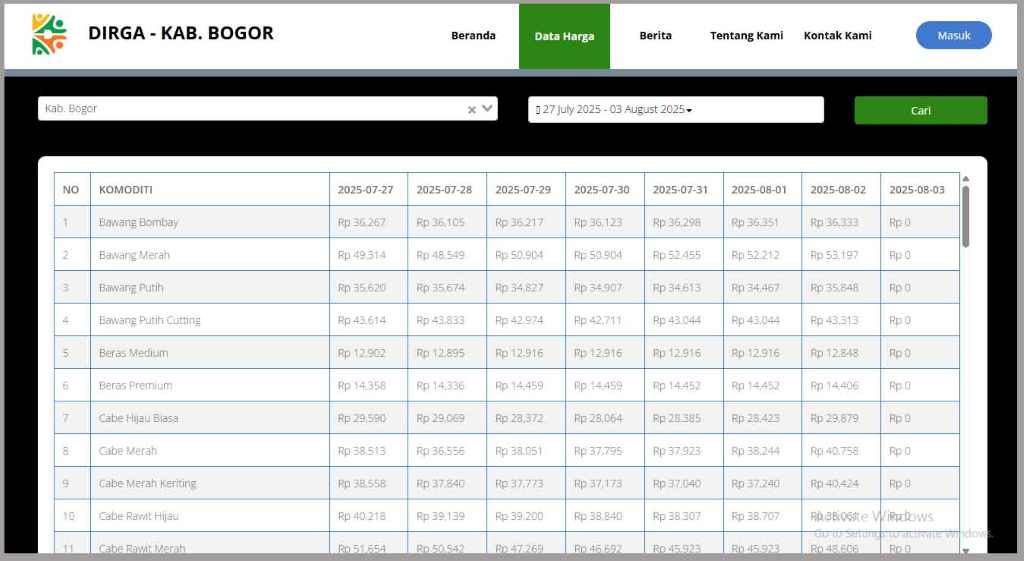1024x561 pixels.
Task: Click the Rp 49.314 price cell
Action: click(x=368, y=255)
